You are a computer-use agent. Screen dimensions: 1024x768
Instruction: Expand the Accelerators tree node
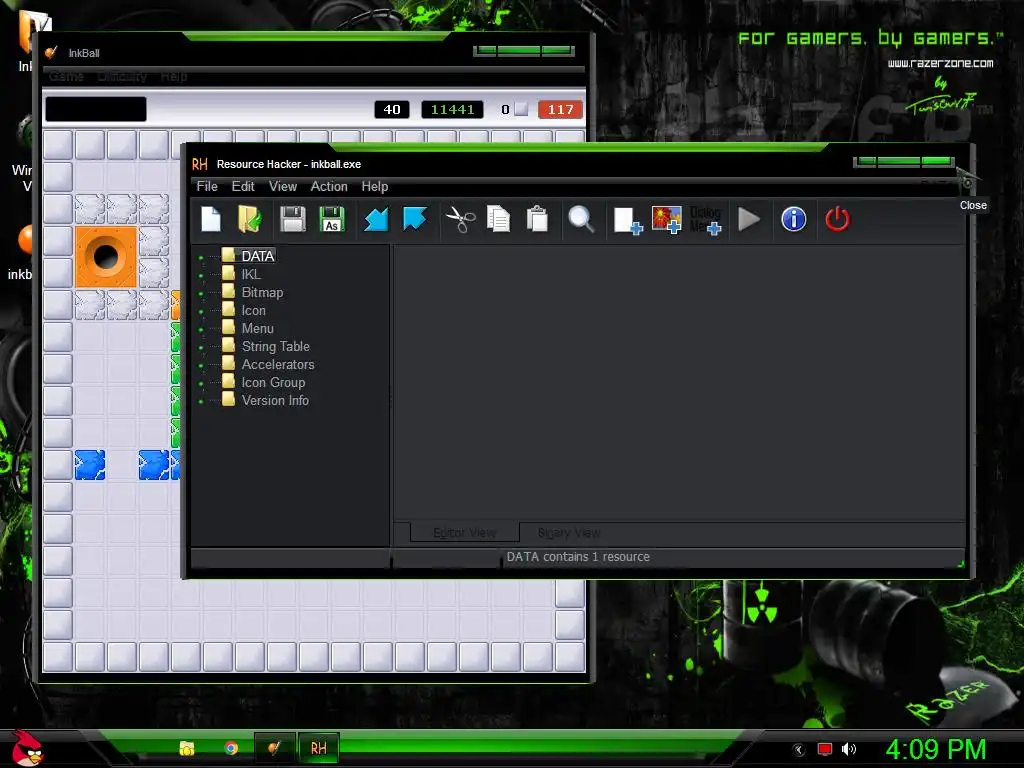[x=201, y=365]
